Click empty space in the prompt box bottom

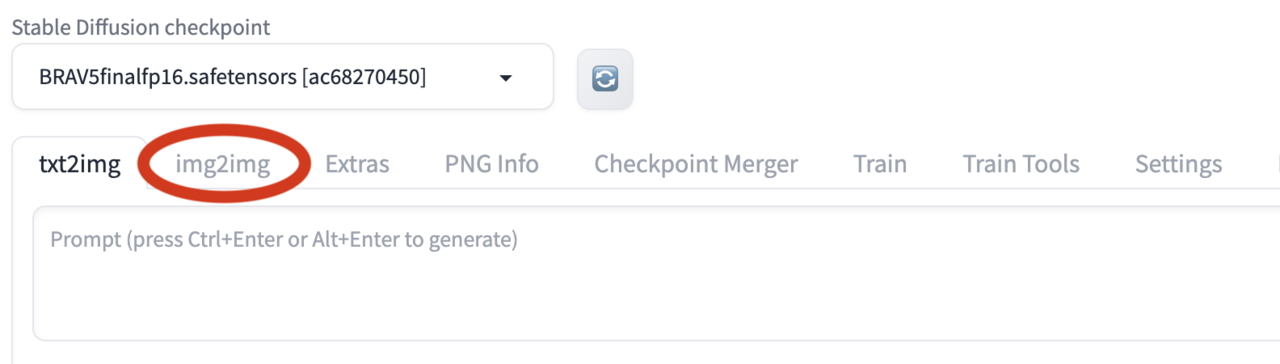pos(656,310)
